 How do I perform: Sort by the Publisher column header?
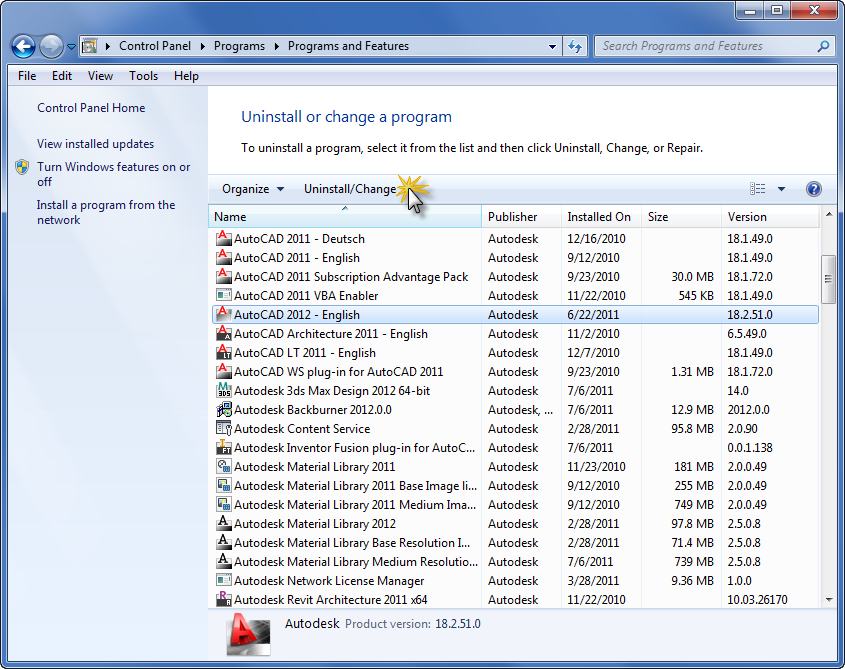click(521, 217)
